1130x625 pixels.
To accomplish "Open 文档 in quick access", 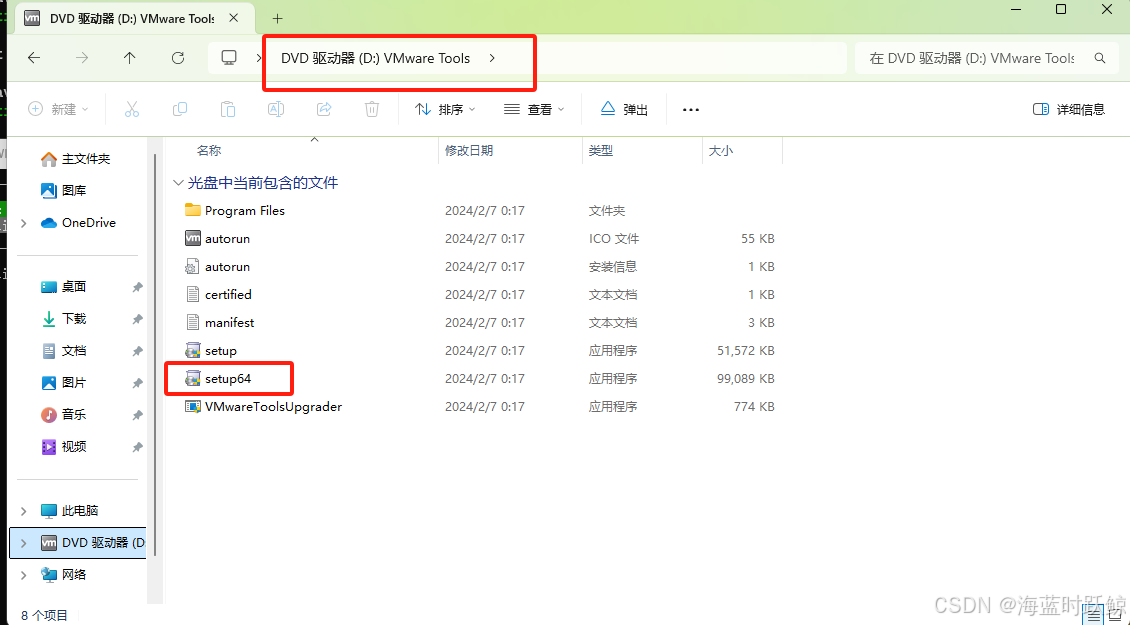I will 63,350.
